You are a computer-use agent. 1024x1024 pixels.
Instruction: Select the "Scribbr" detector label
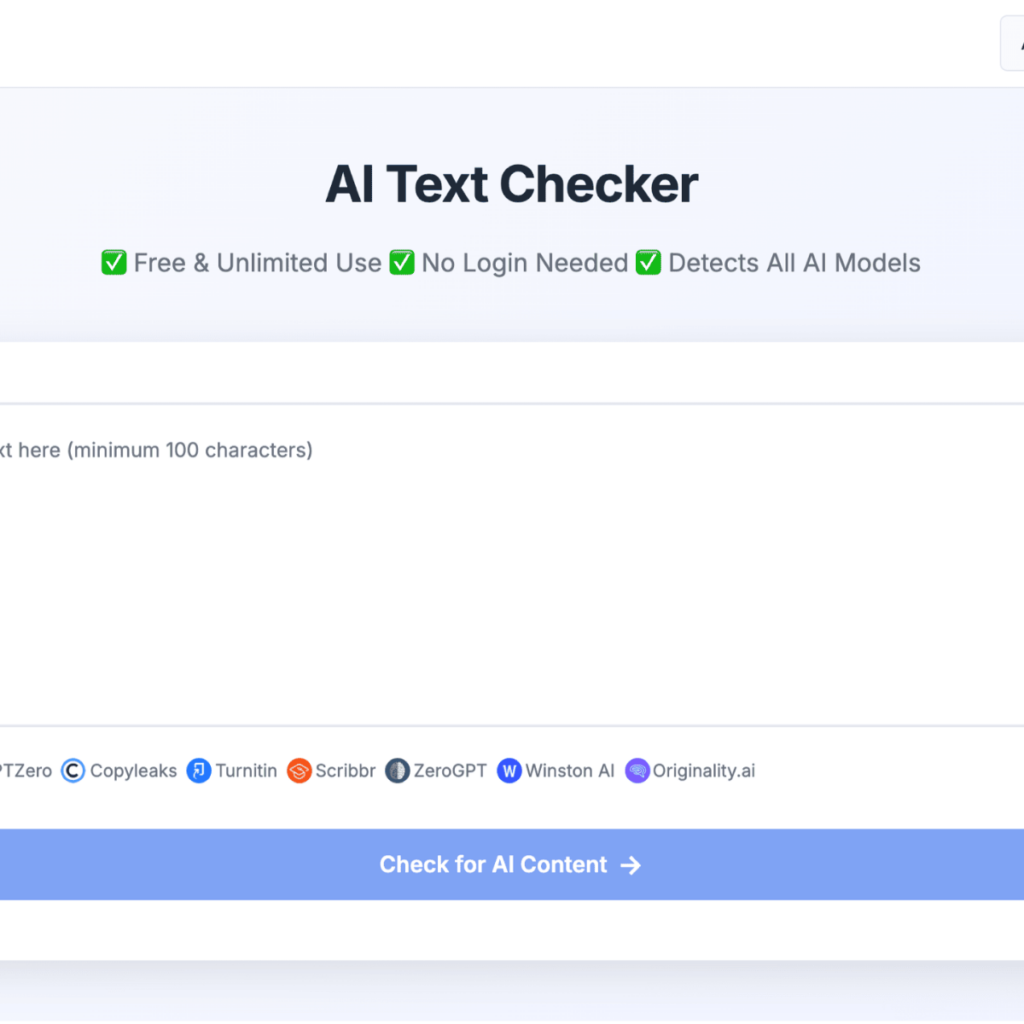pyautogui.click(x=345, y=771)
